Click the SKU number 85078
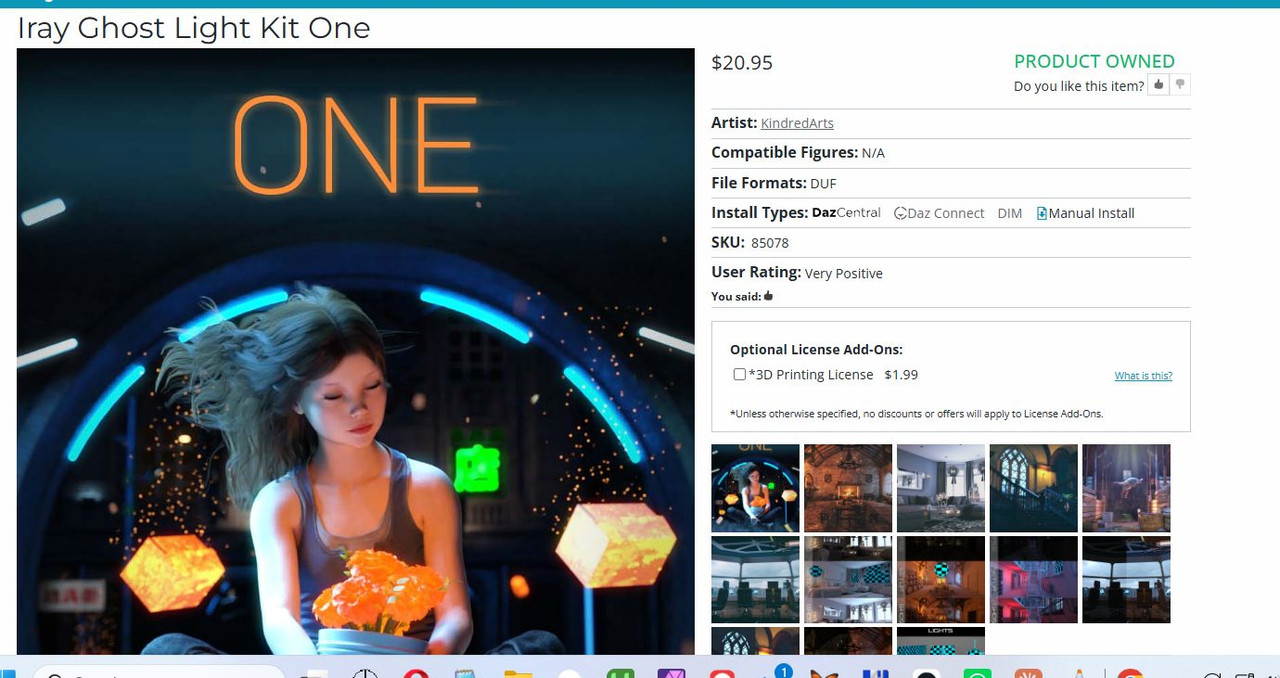Screen dimensions: 1280x678 point(770,243)
